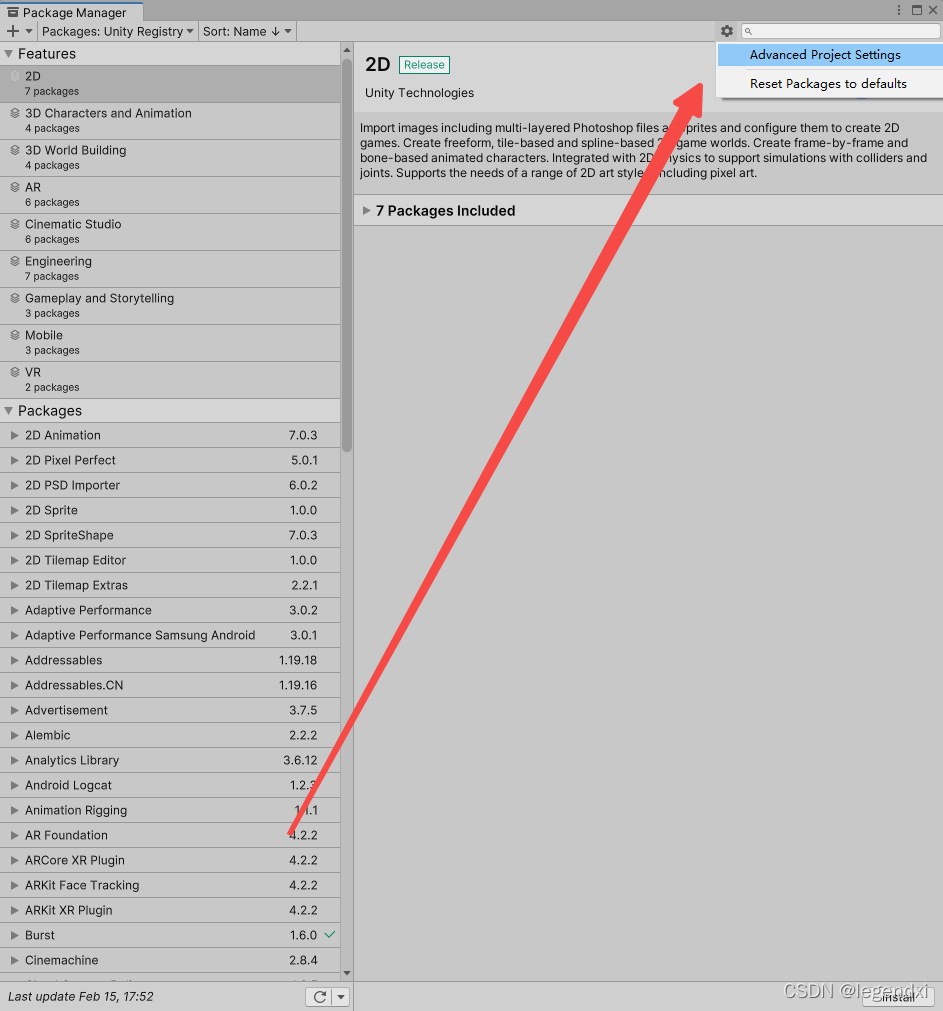
Task: Click the refresh package list button
Action: [319, 997]
